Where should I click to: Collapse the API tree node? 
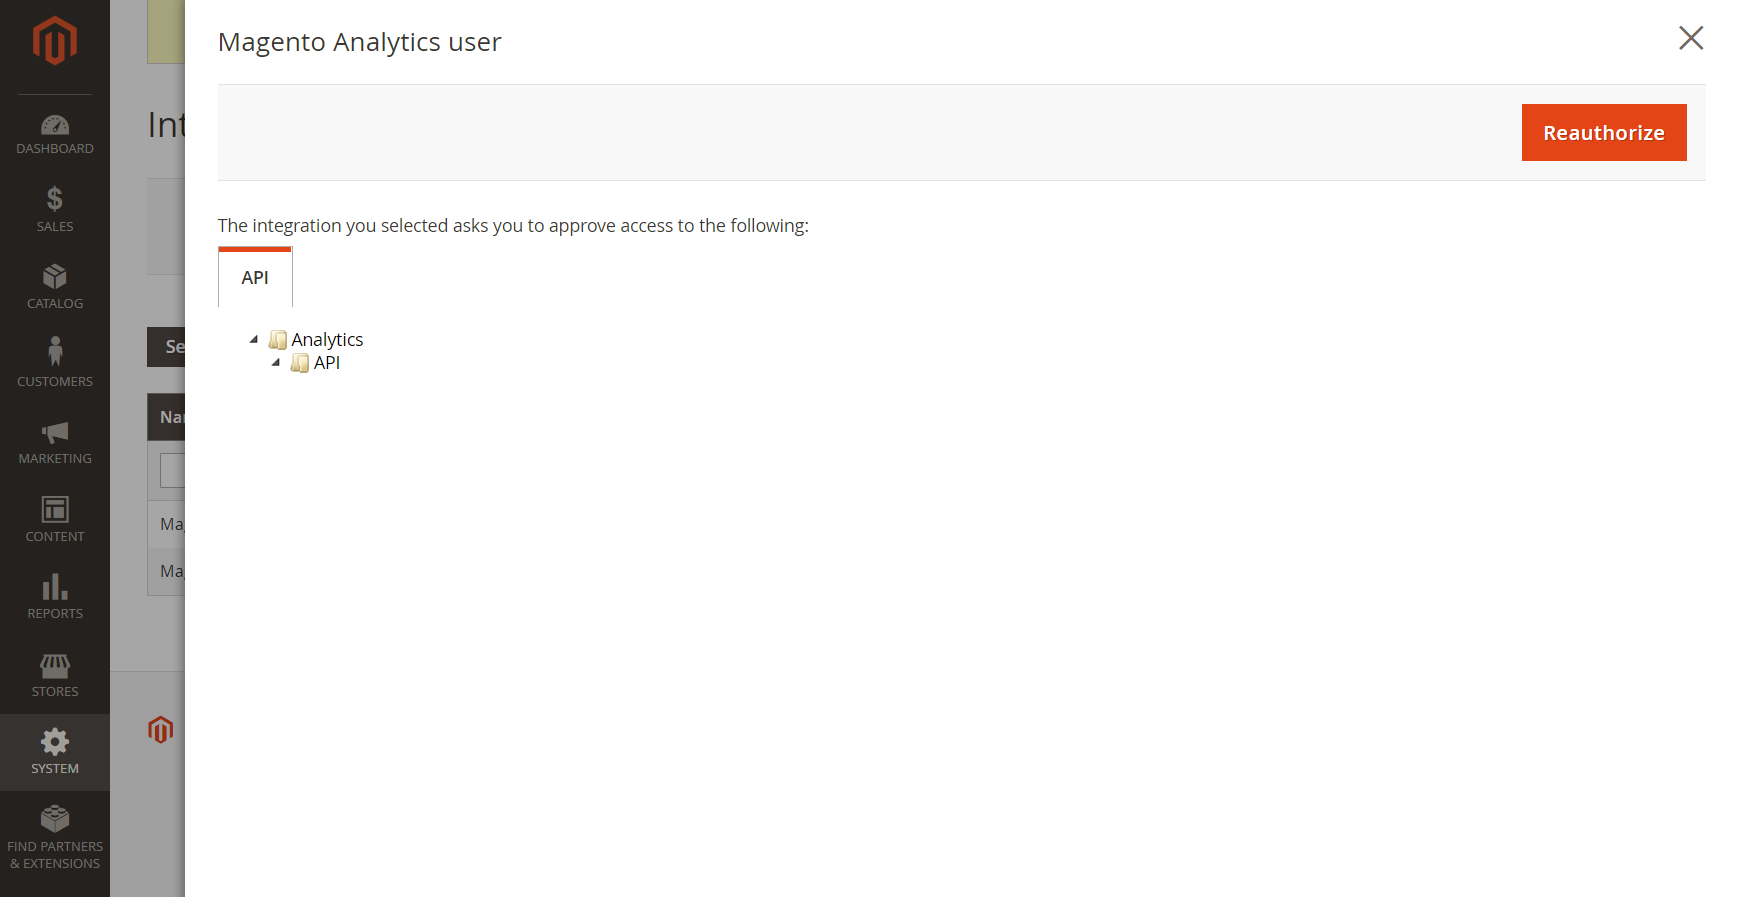[x=276, y=363]
